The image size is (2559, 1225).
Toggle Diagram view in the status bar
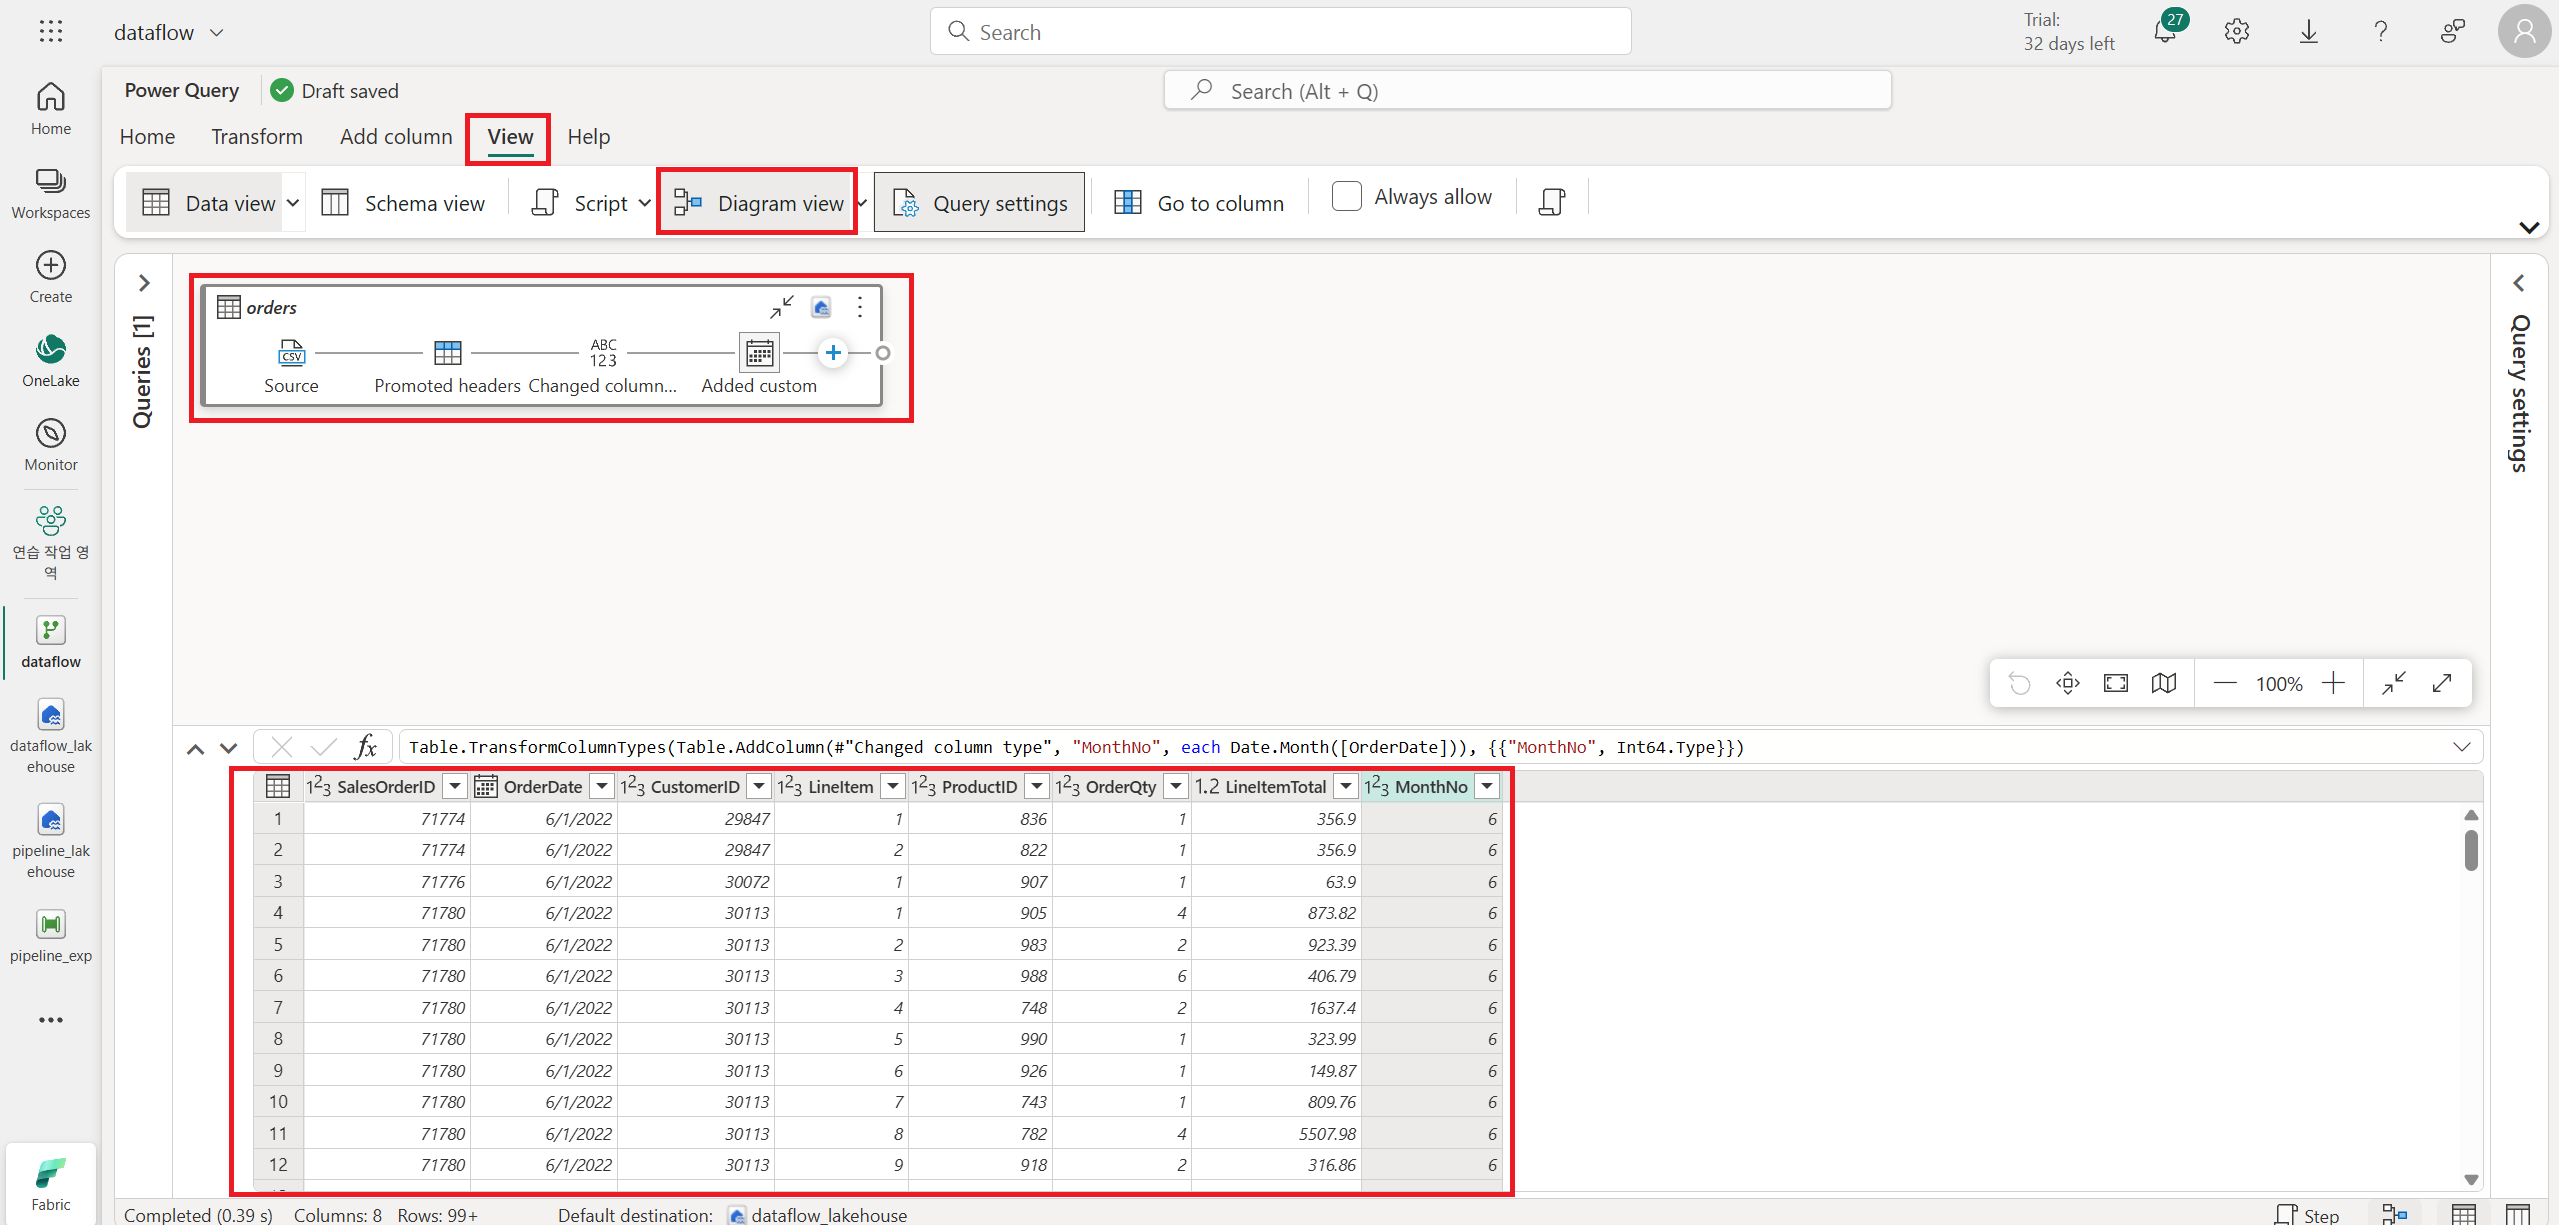point(2395,1214)
